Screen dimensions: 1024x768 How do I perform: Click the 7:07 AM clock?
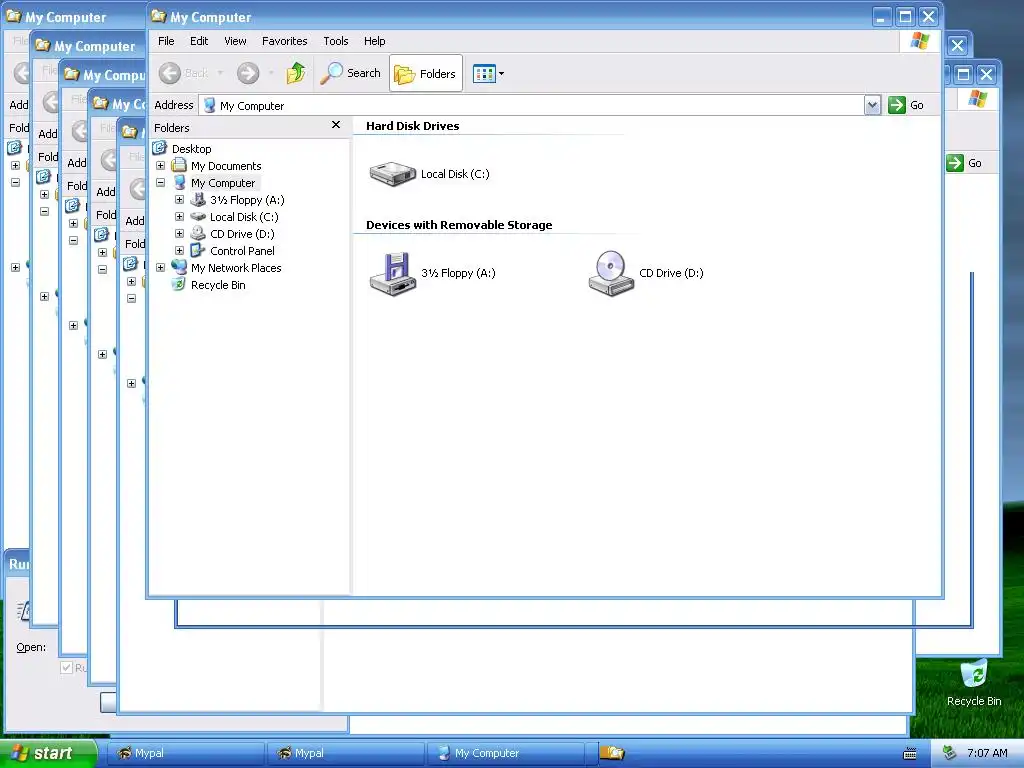click(x=987, y=753)
